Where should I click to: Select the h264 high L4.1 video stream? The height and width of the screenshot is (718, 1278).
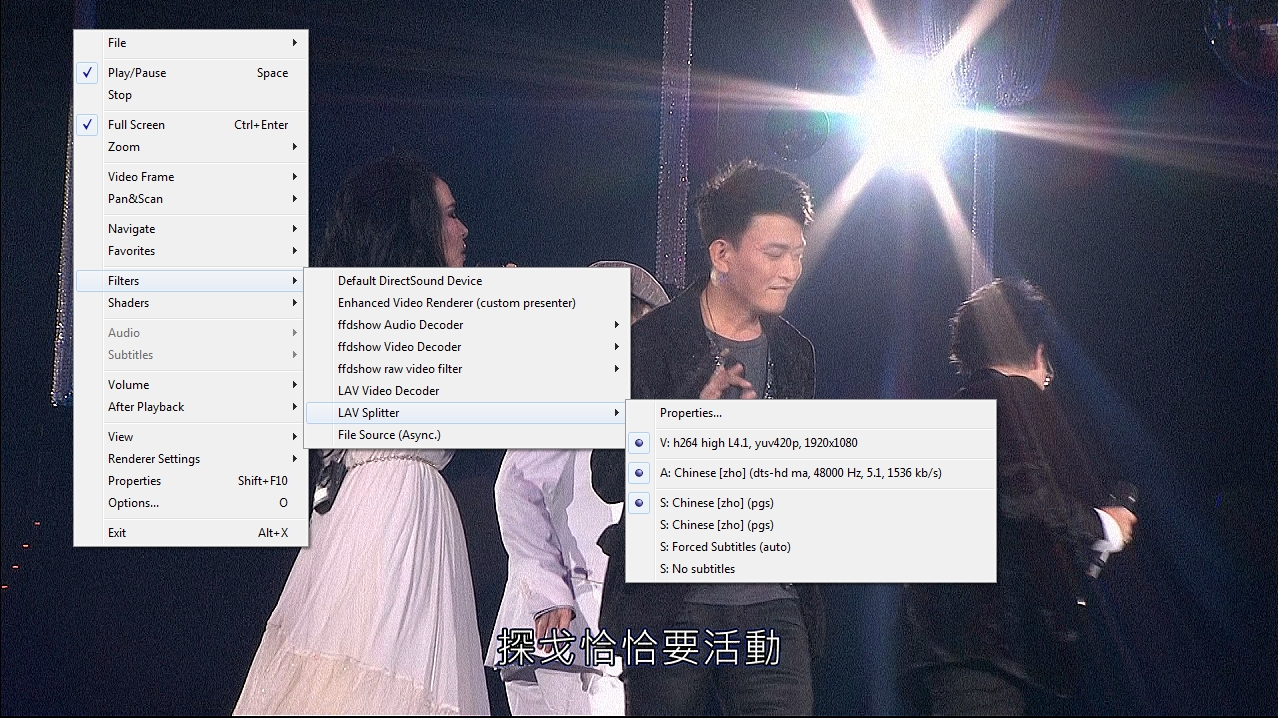pos(758,443)
